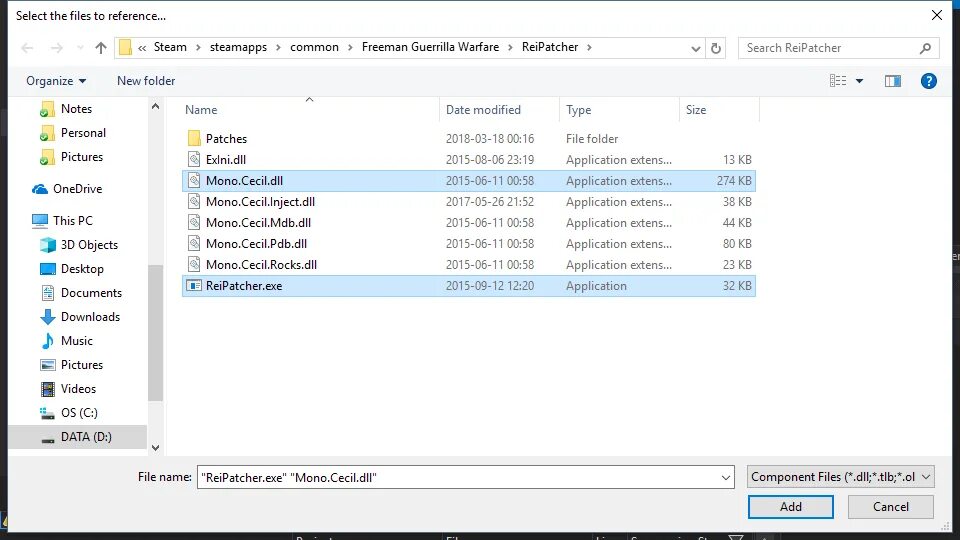Open DATA (D:) drive
Viewport: 960px width, 540px height.
click(86, 437)
